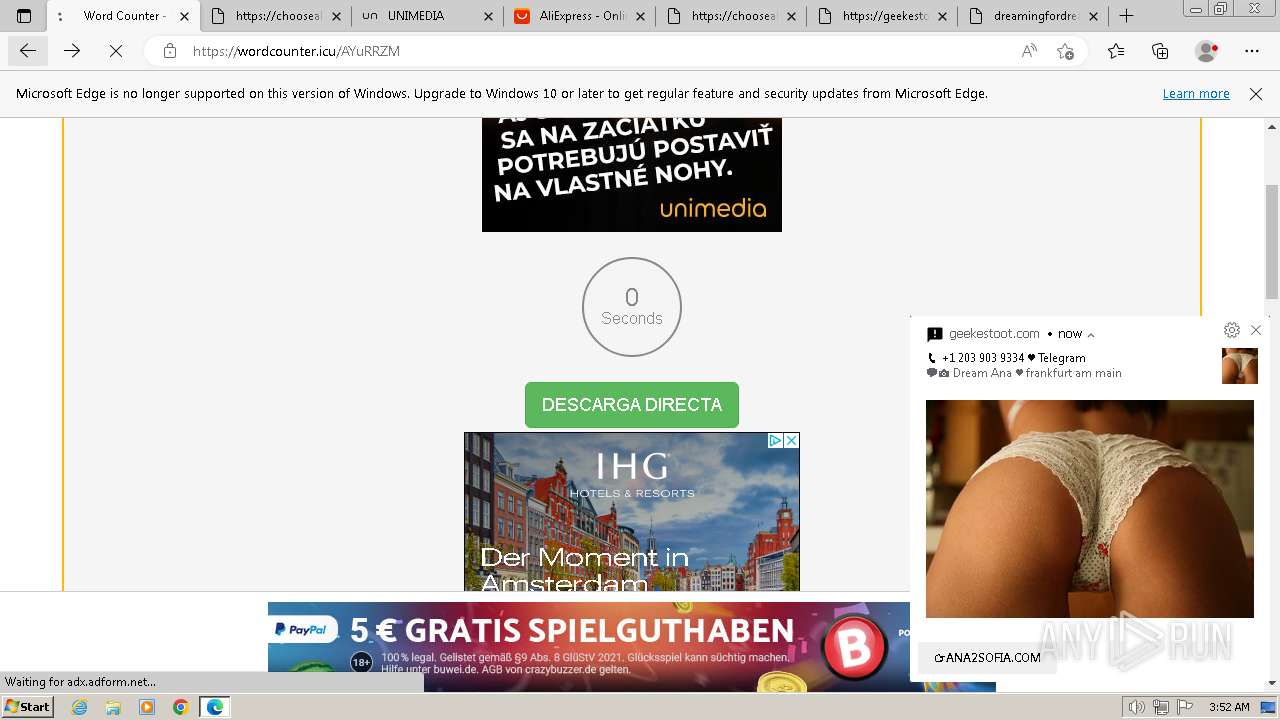The width and height of the screenshot is (1280, 720).
Task: Select Edge browser in taskbar
Action: [214, 707]
